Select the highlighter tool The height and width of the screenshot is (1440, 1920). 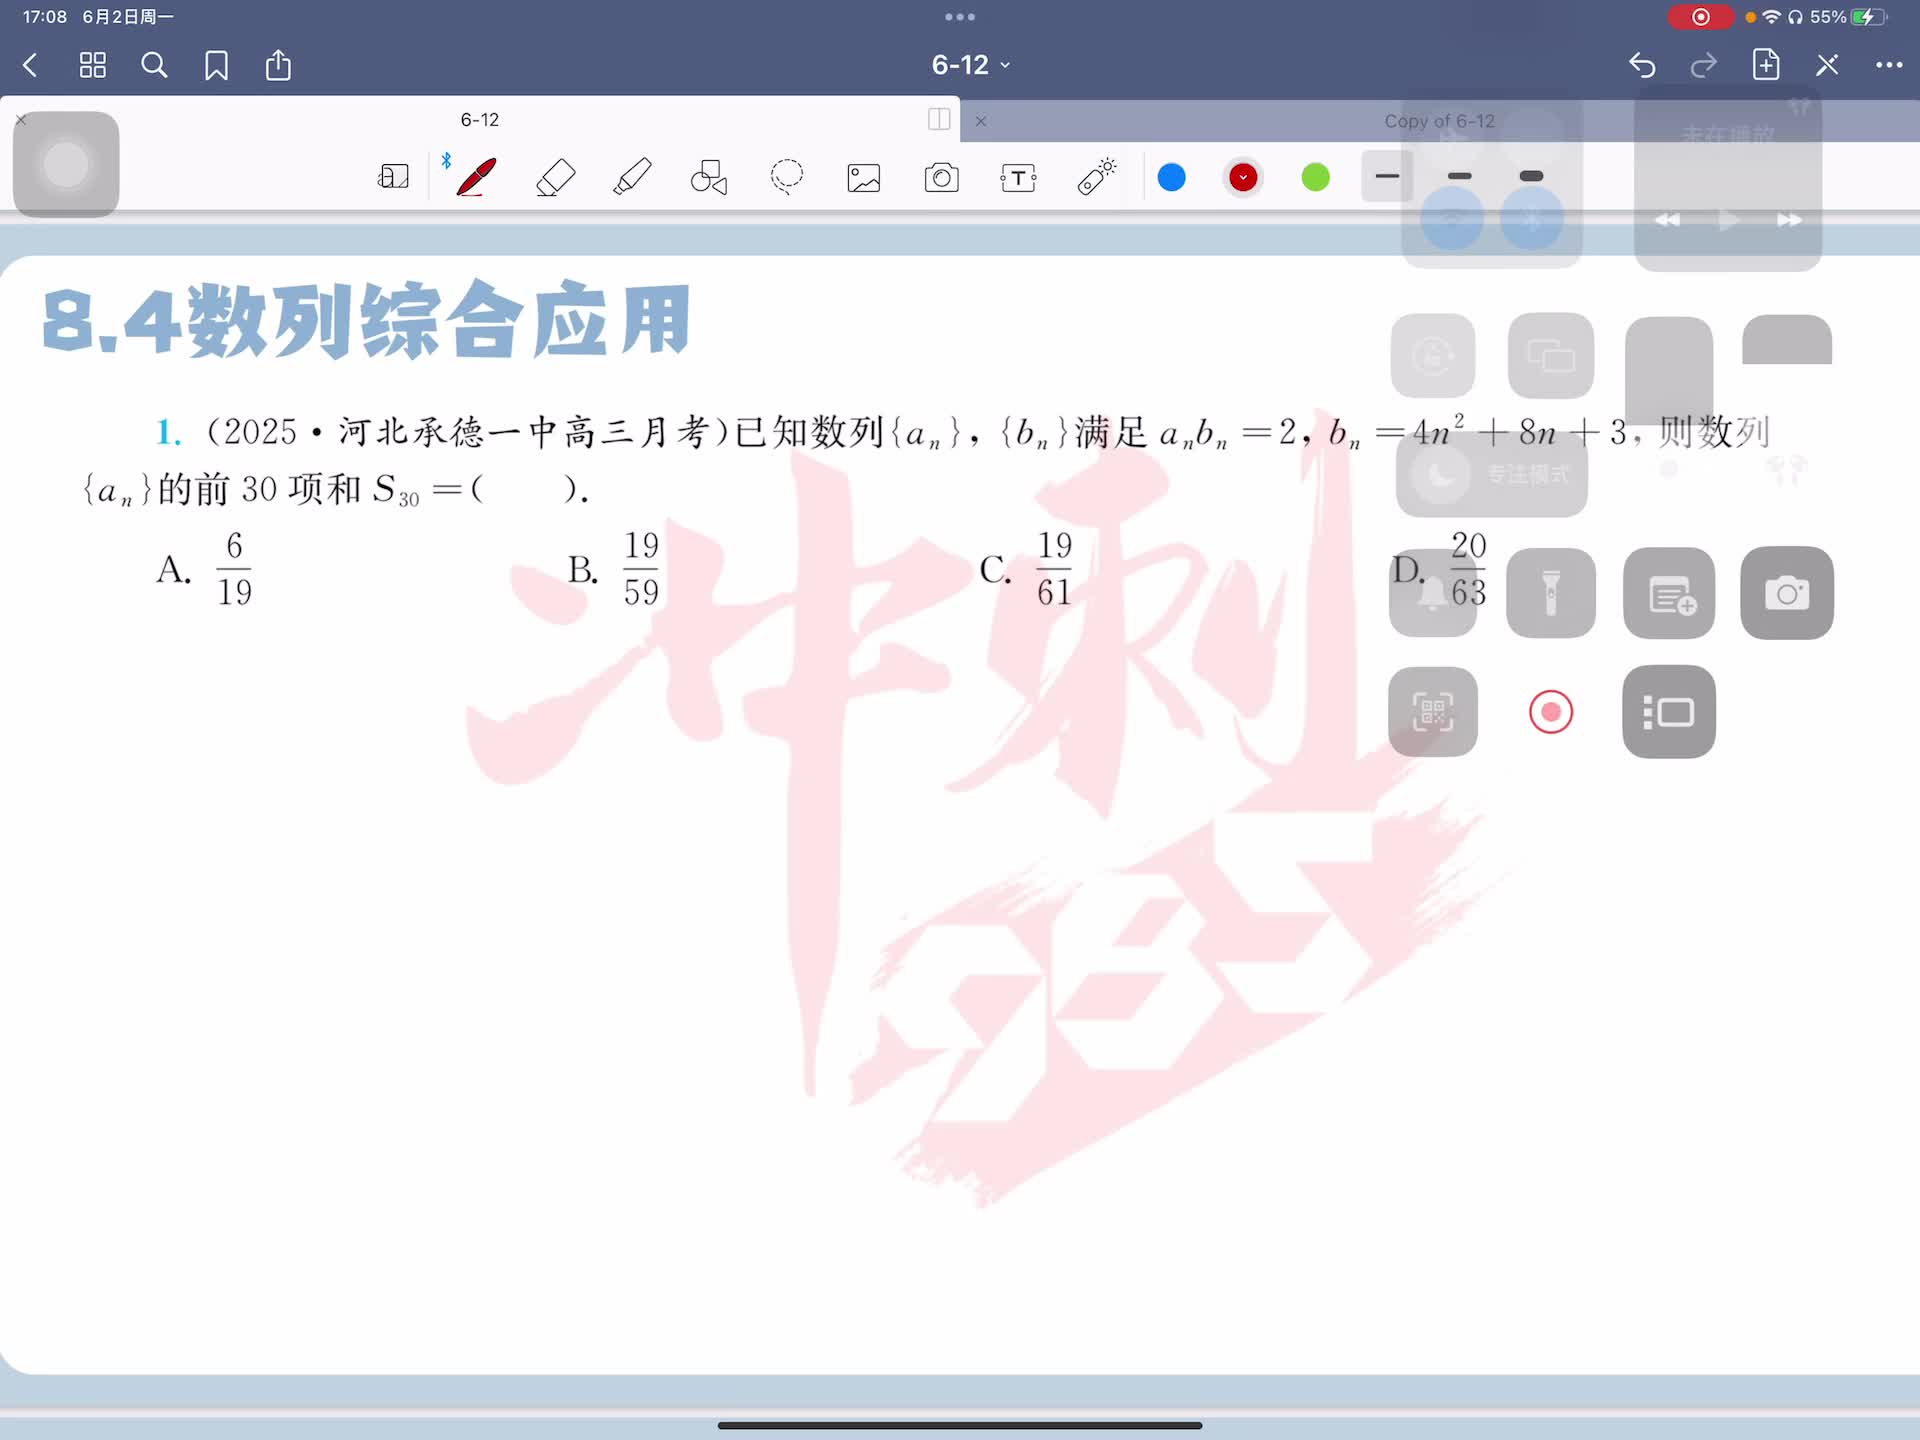(632, 178)
